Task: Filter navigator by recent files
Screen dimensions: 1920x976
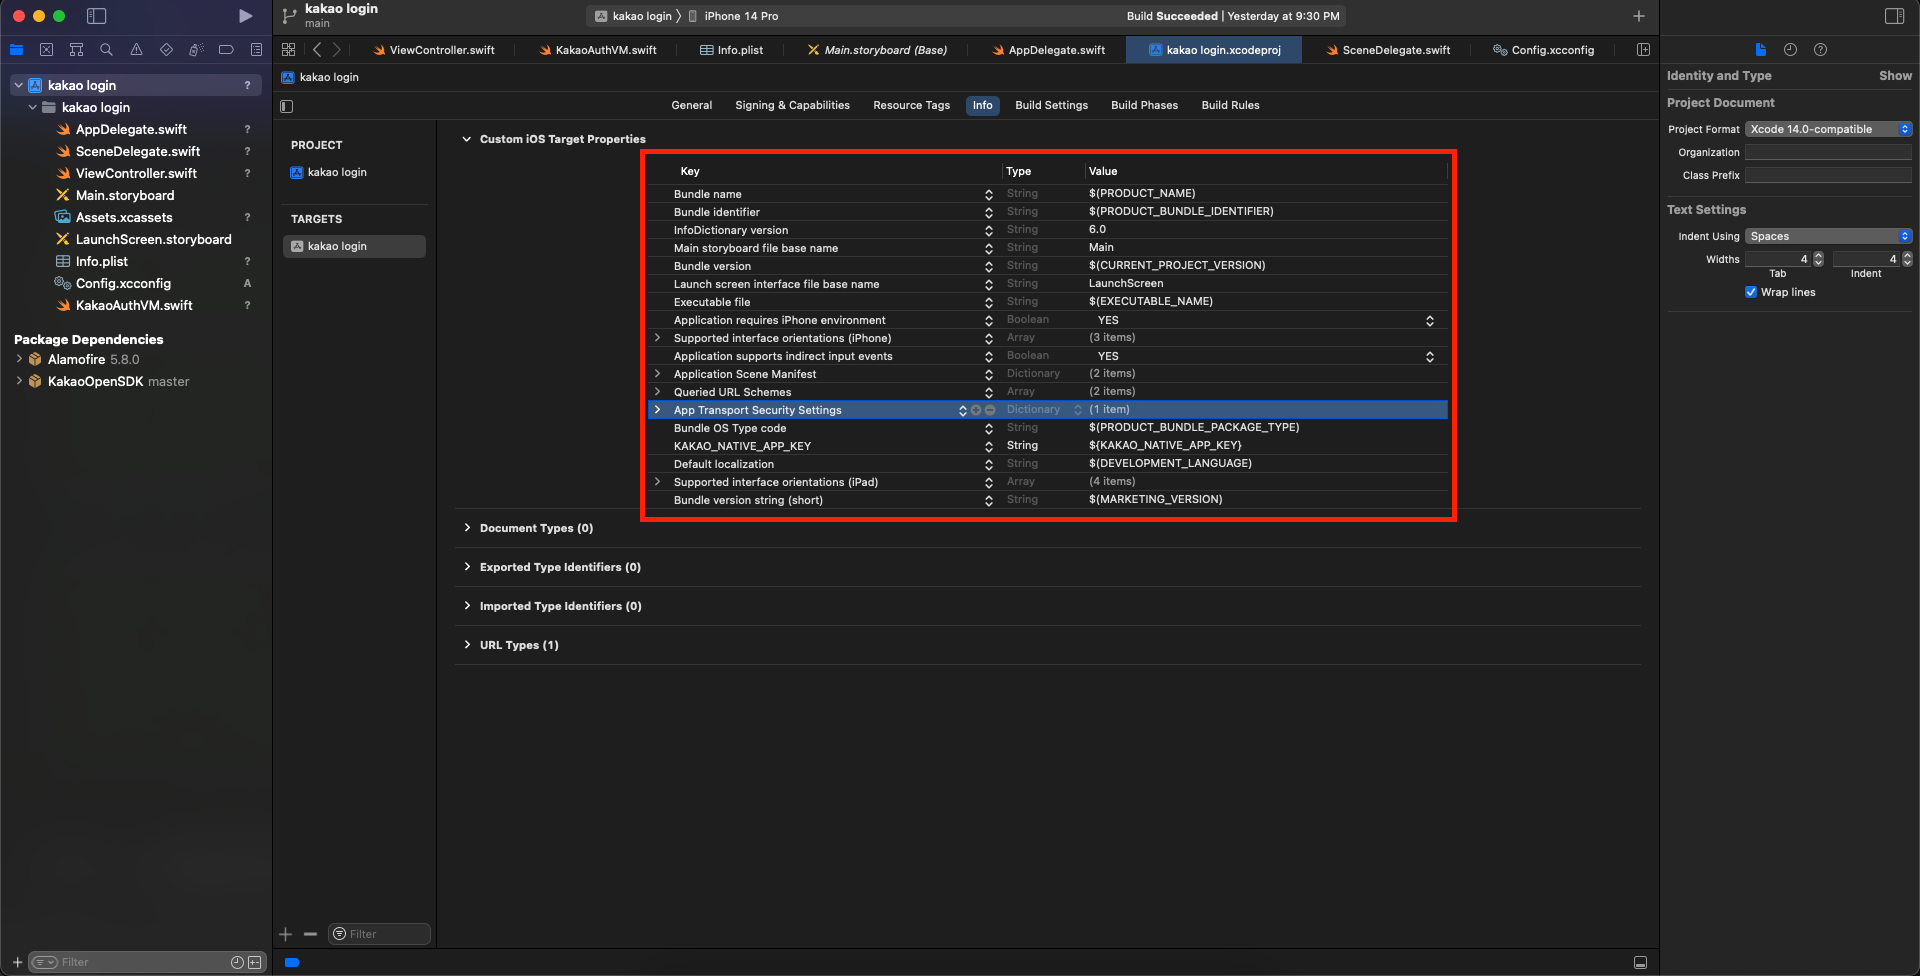Action: (x=237, y=962)
